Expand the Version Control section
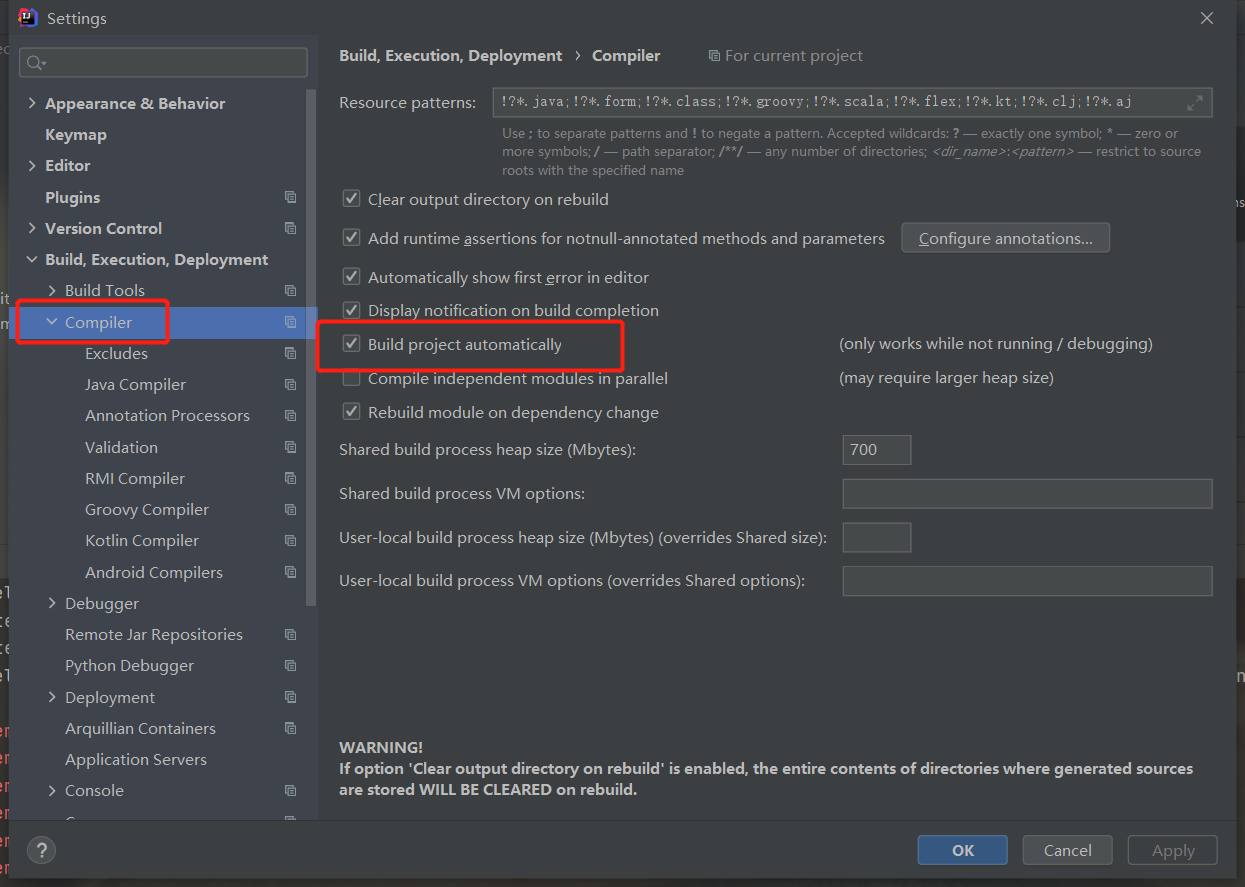This screenshot has height=887, width=1245. pos(32,228)
